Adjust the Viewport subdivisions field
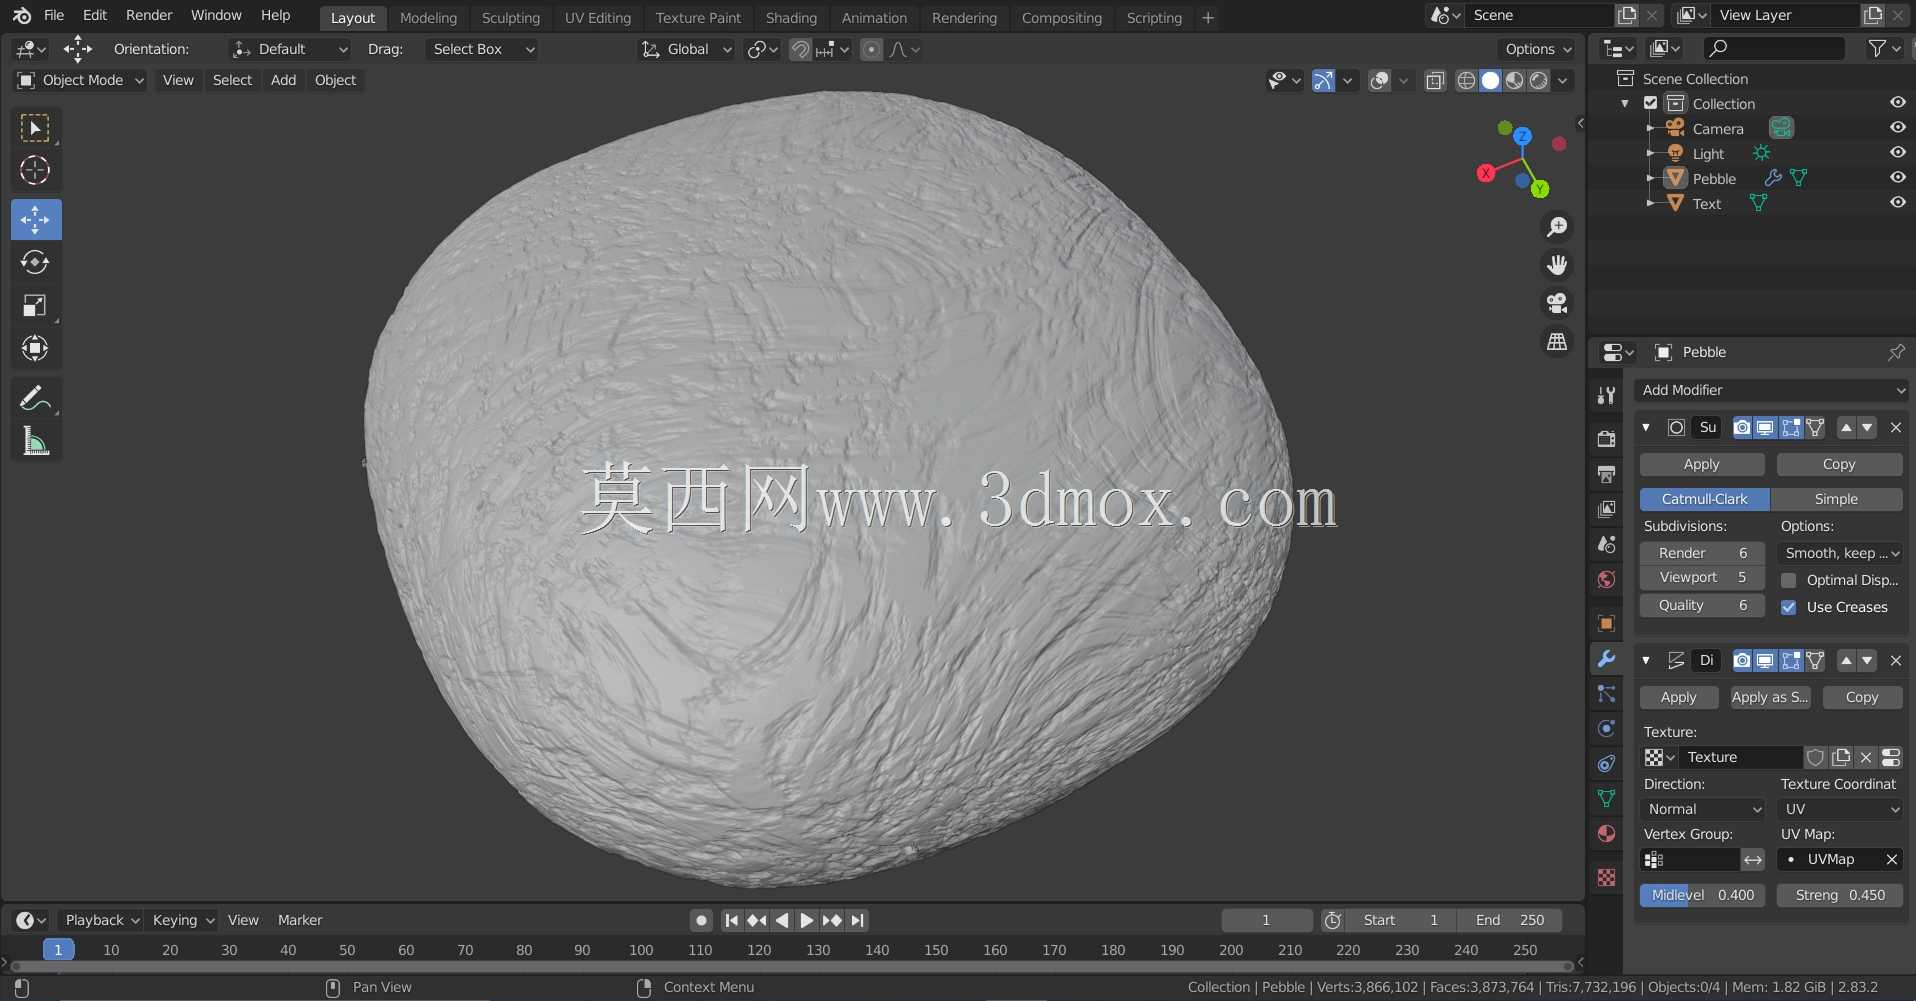Image resolution: width=1916 pixels, height=1001 pixels. point(1702,577)
